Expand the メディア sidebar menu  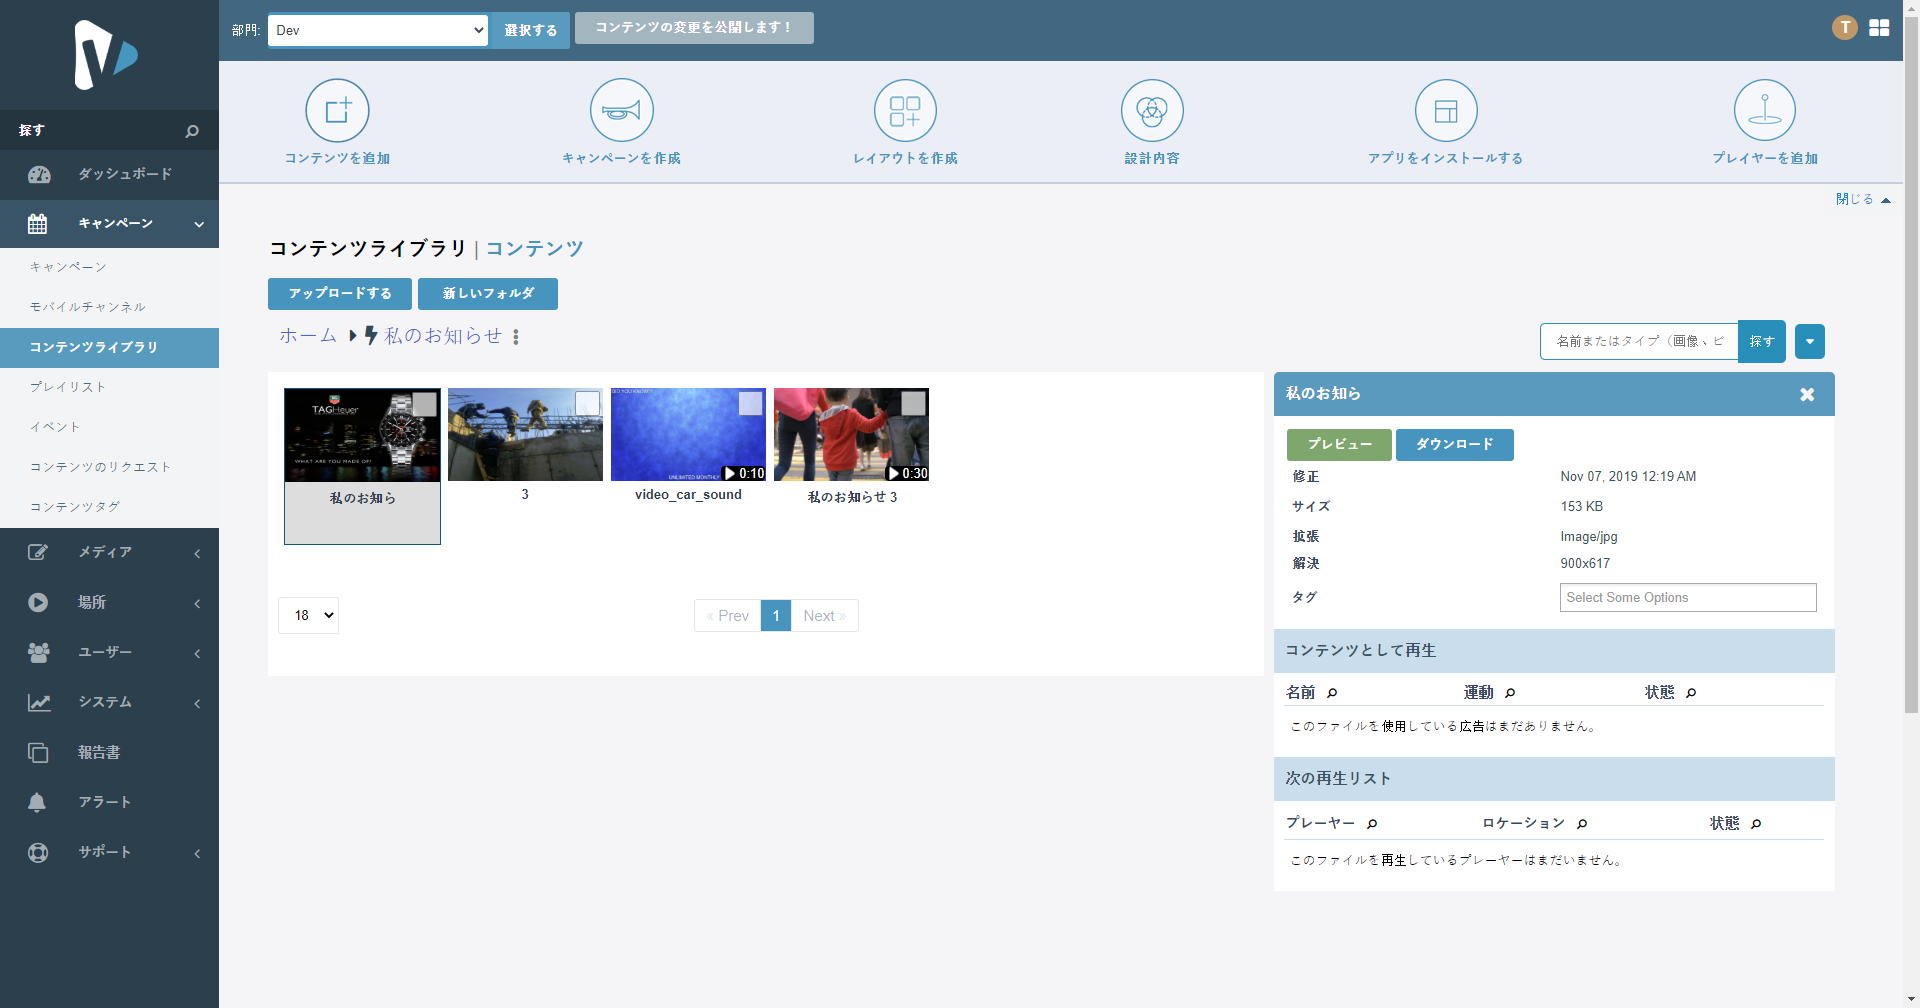click(x=109, y=552)
